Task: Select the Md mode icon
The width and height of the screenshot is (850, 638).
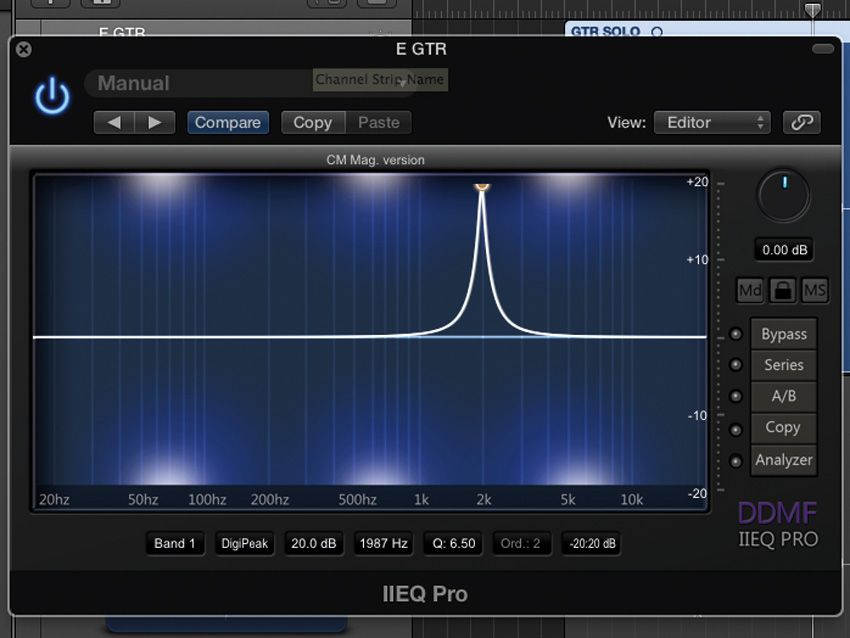Action: pos(749,290)
